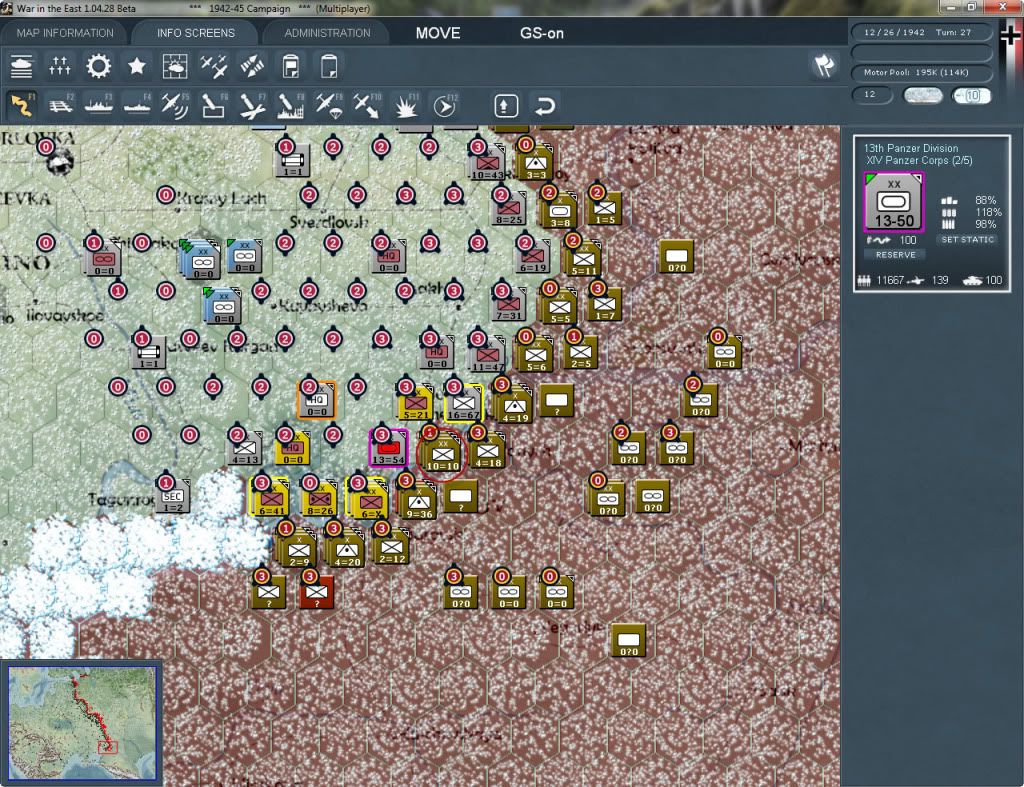Image resolution: width=1024 pixels, height=787 pixels.
Task: Toggle F8 bomb city mode
Action: point(291,105)
